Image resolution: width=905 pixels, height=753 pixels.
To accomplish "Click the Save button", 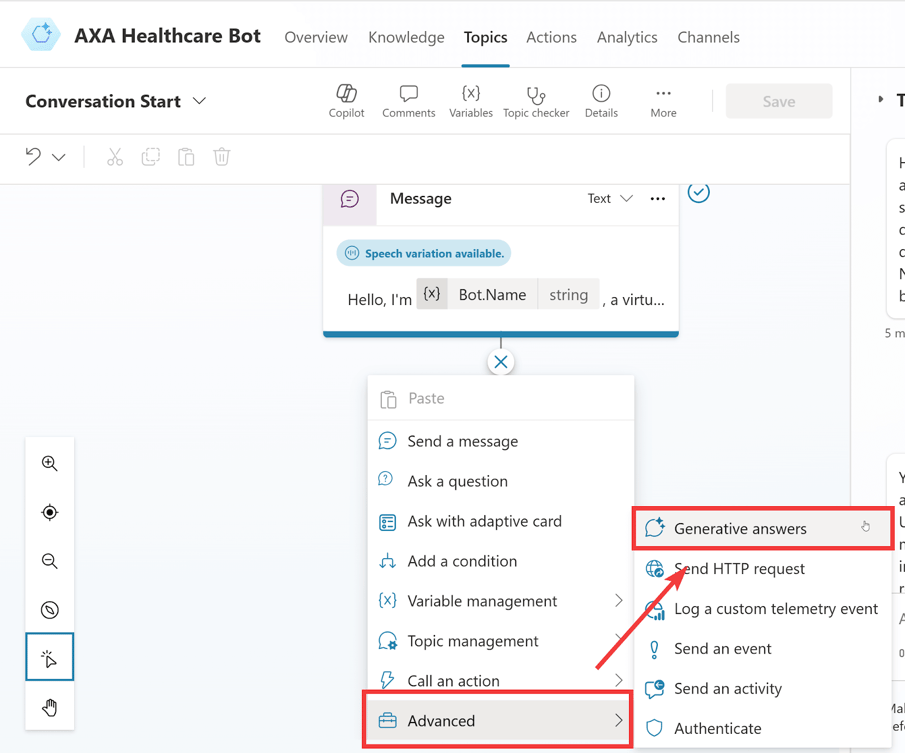I will coord(779,101).
